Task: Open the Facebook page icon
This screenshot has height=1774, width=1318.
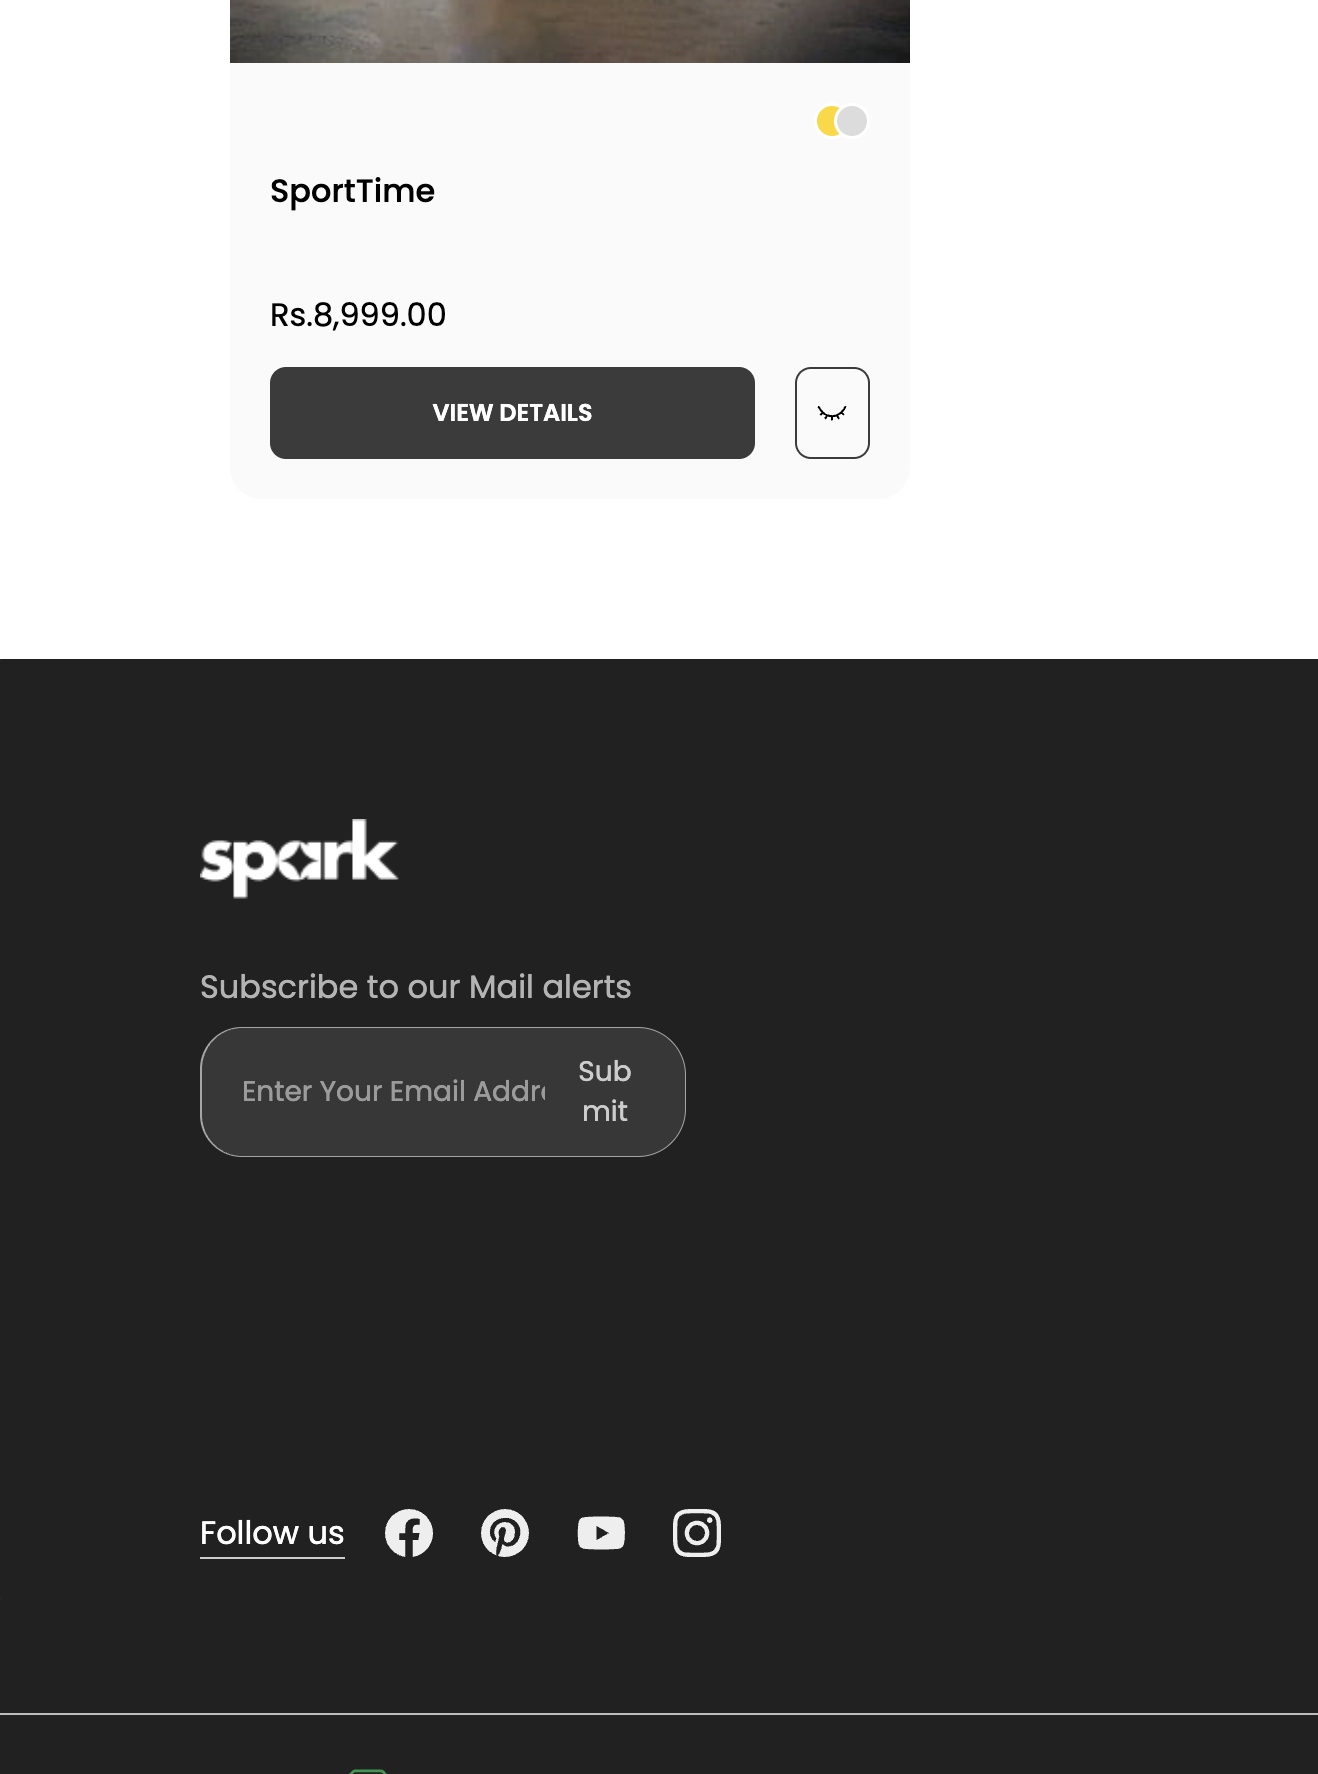Action: (x=409, y=1533)
